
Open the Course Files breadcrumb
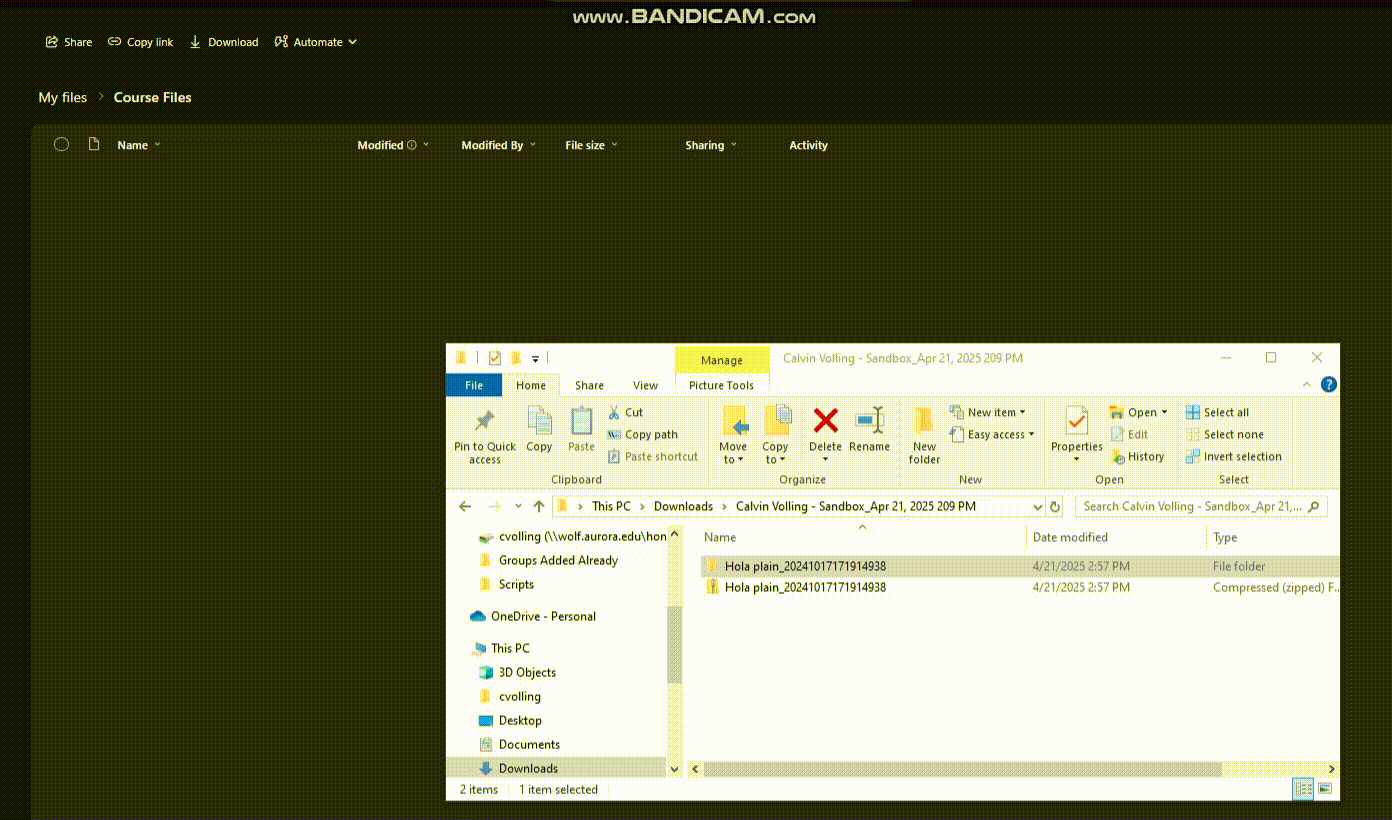click(152, 97)
